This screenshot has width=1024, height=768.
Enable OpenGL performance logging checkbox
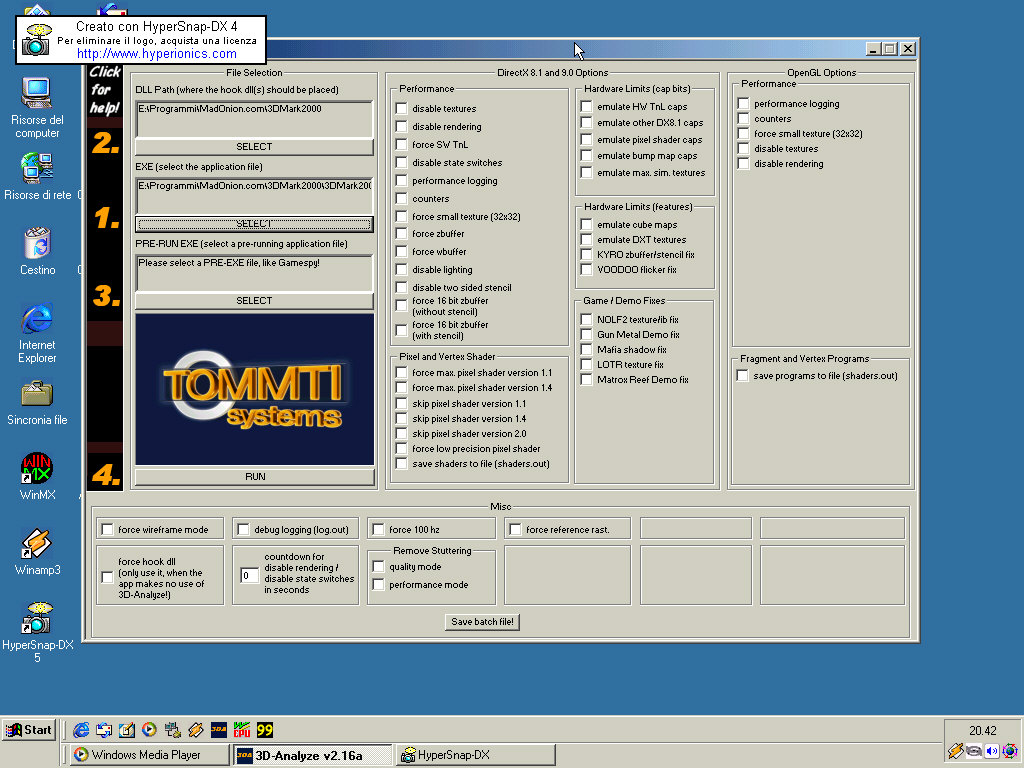coord(743,104)
